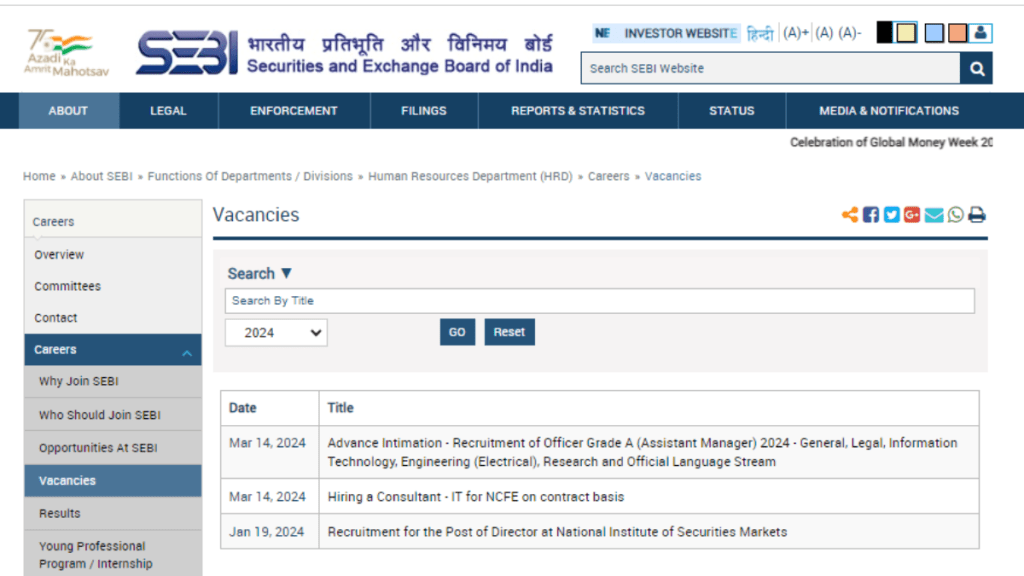The image size is (1024, 576).
Task: Open Hiring a Consultant - IT for NCFE
Action: coord(475,497)
